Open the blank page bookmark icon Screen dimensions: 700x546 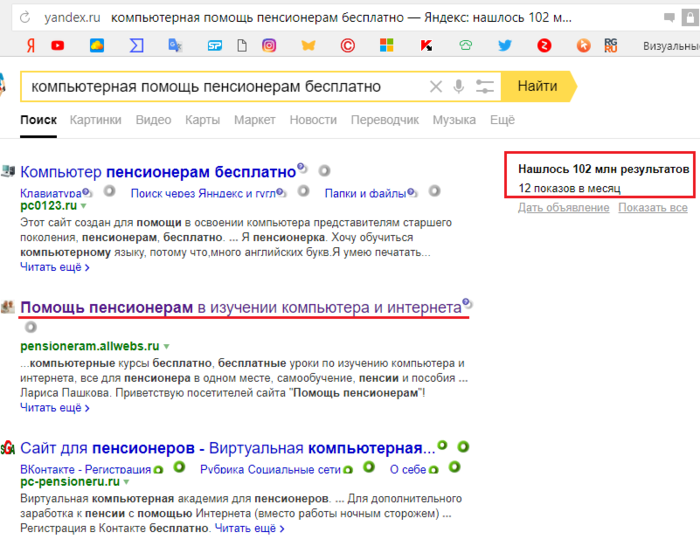[242, 46]
